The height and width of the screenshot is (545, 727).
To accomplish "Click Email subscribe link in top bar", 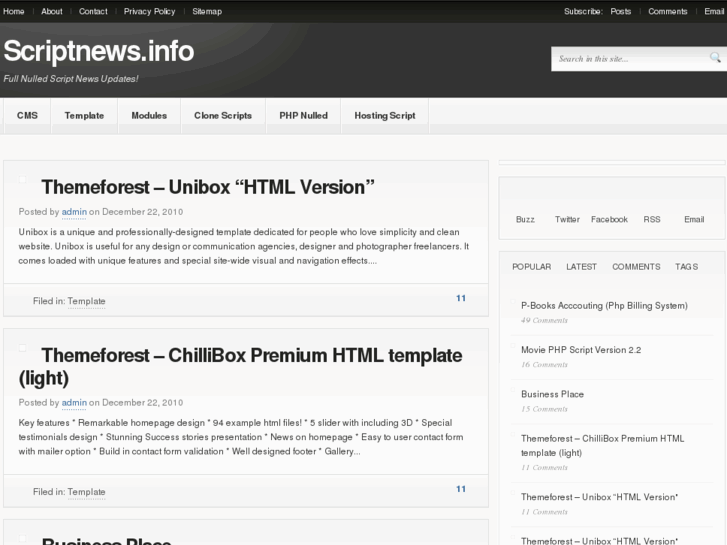I will pyautogui.click(x=714, y=12).
